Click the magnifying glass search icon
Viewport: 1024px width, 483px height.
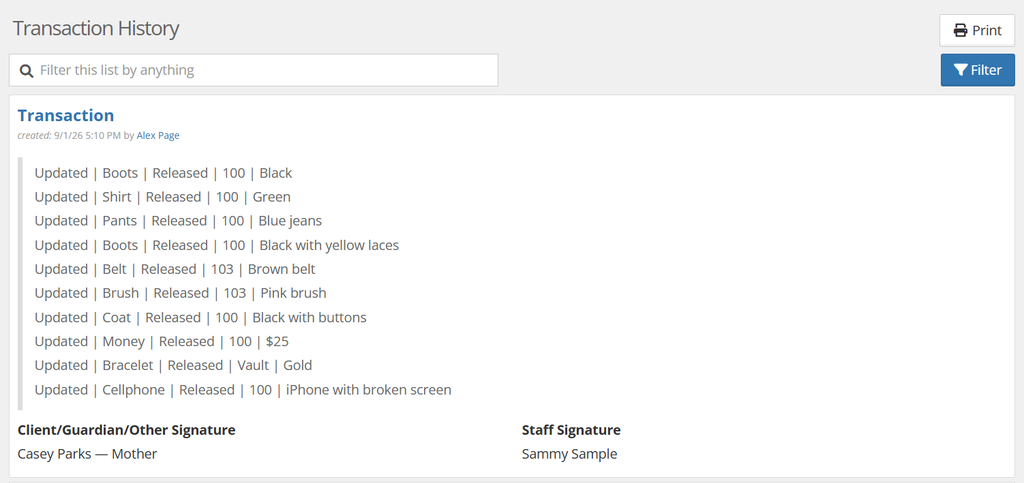point(26,70)
